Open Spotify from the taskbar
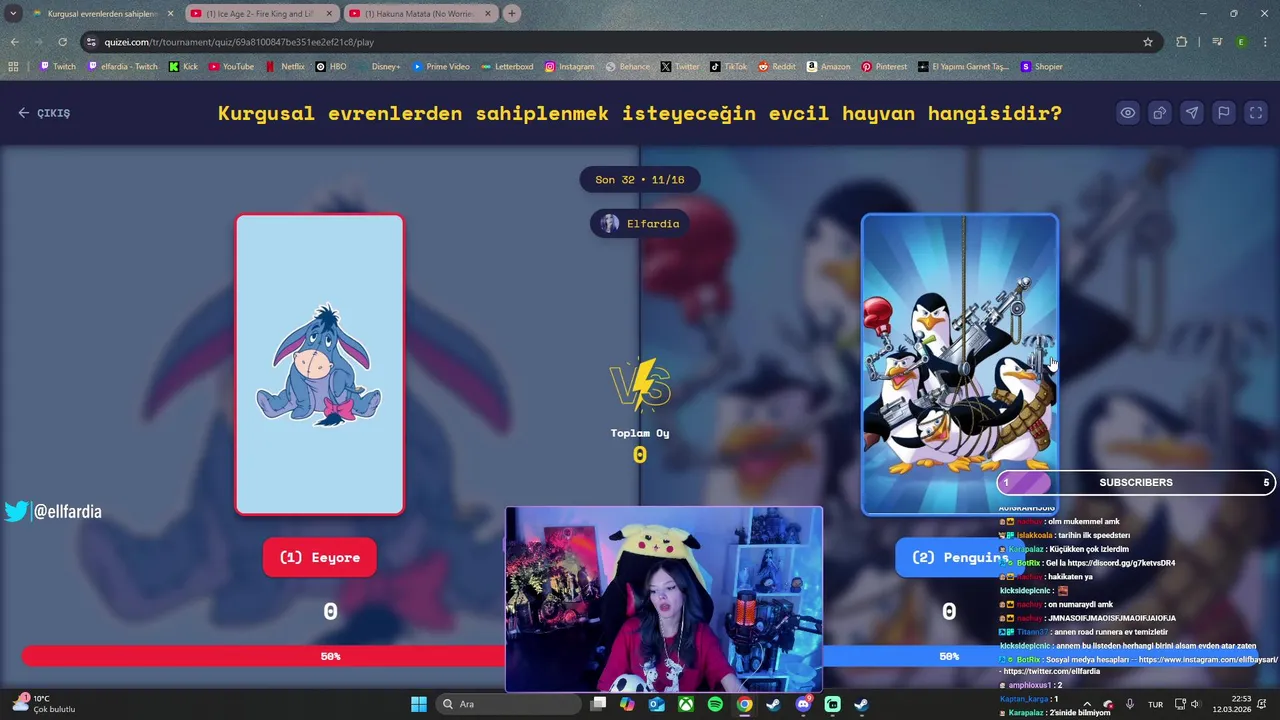The height and width of the screenshot is (720, 1280). [x=715, y=704]
